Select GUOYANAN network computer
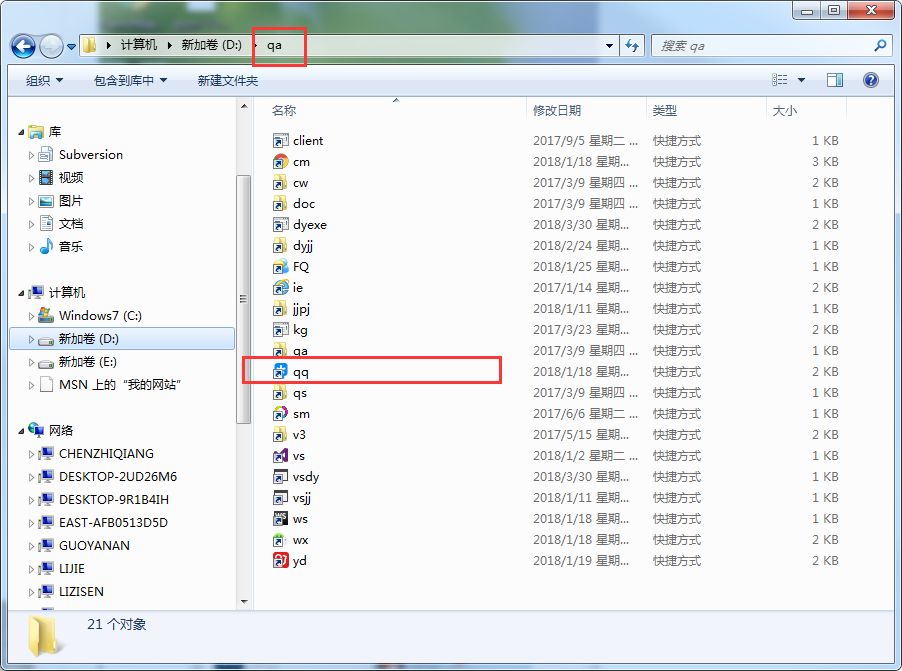This screenshot has width=902, height=671. (x=94, y=546)
